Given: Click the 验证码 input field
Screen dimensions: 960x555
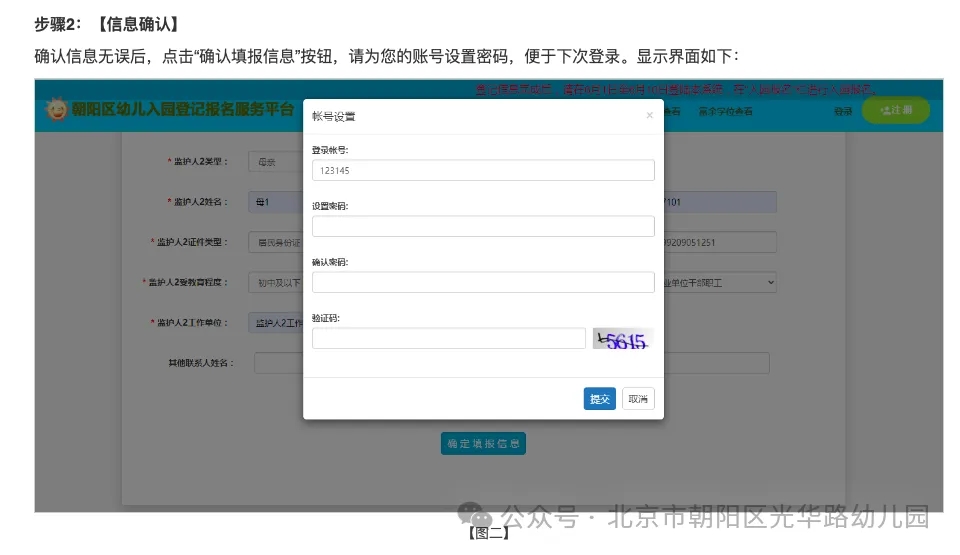Looking at the screenshot, I should tap(449, 338).
